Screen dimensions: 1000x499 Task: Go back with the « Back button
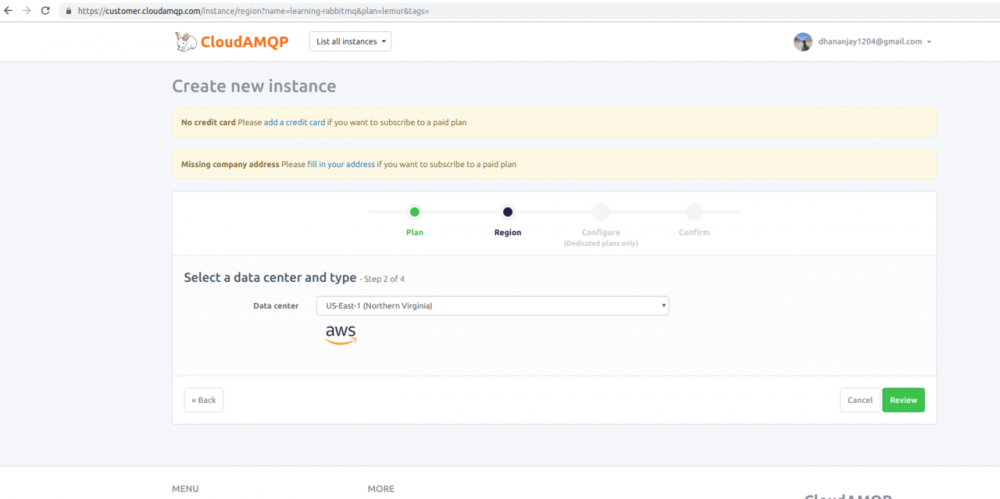[204, 400]
